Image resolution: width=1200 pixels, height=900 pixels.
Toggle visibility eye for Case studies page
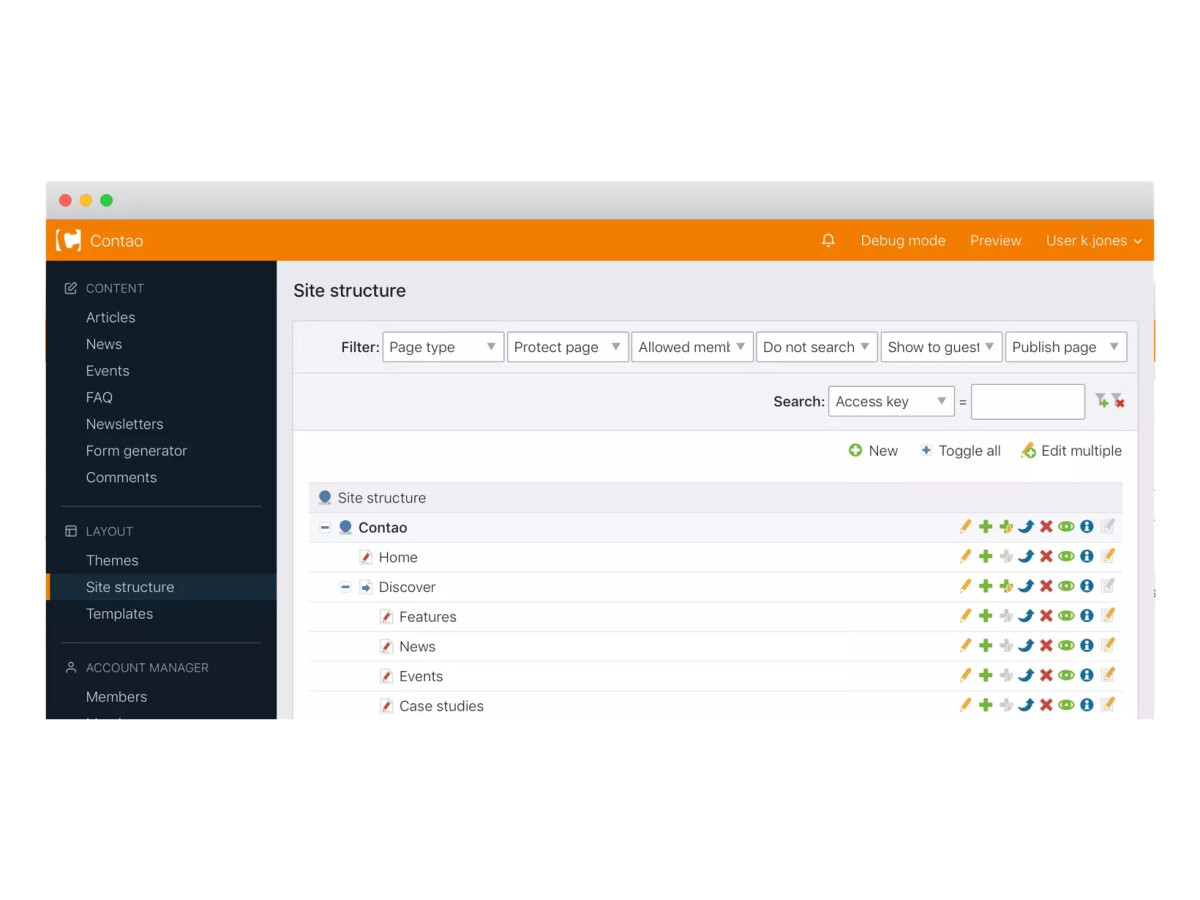tap(1066, 705)
